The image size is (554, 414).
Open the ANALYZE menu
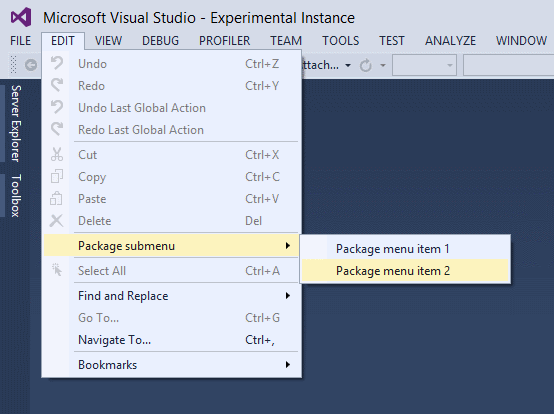coord(450,41)
